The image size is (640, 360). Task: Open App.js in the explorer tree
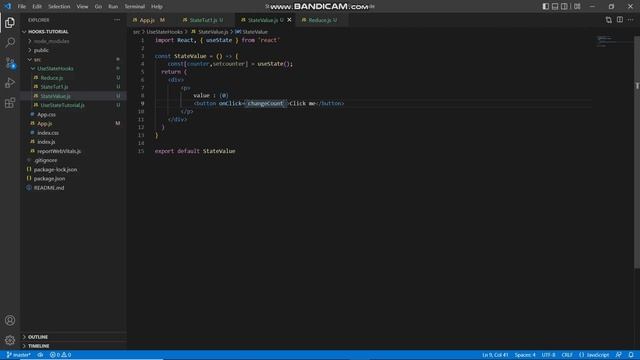(x=44, y=124)
